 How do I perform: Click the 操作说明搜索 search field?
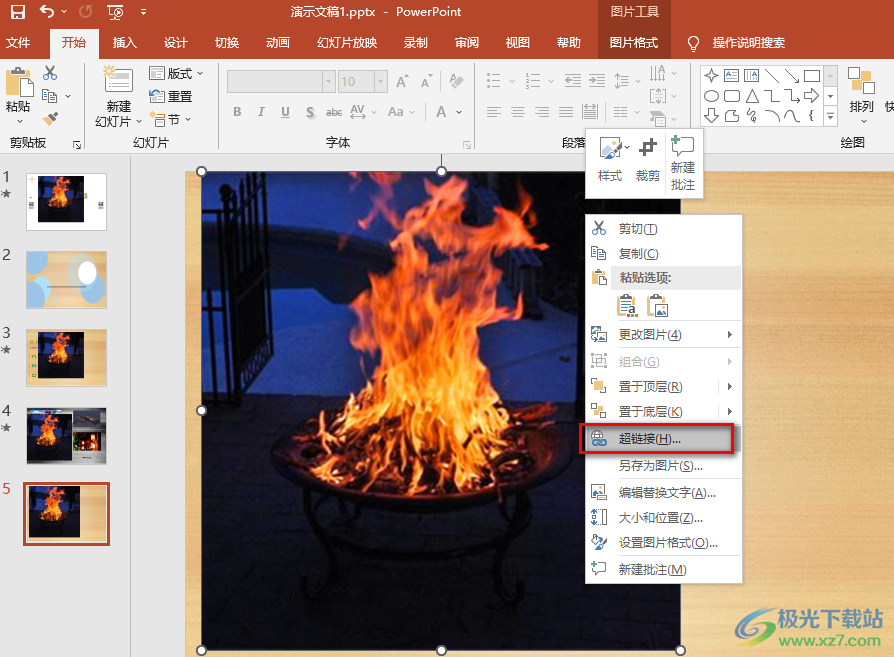(x=748, y=43)
